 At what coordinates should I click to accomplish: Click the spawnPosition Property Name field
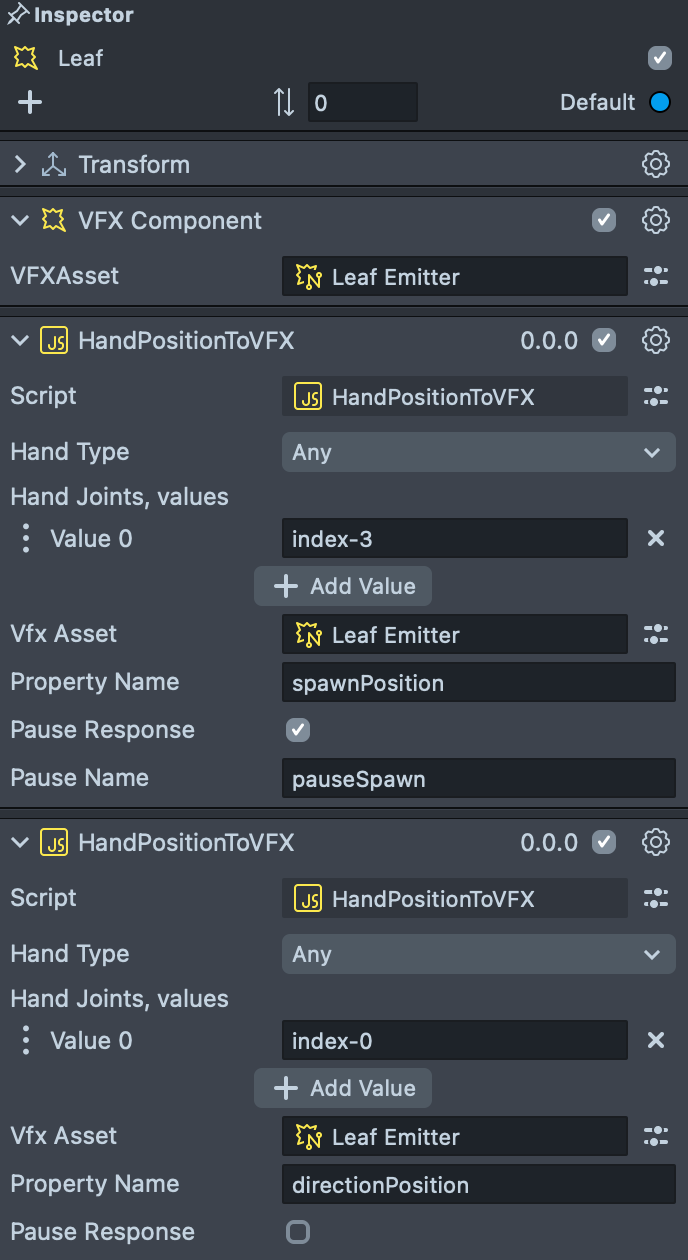pos(478,683)
